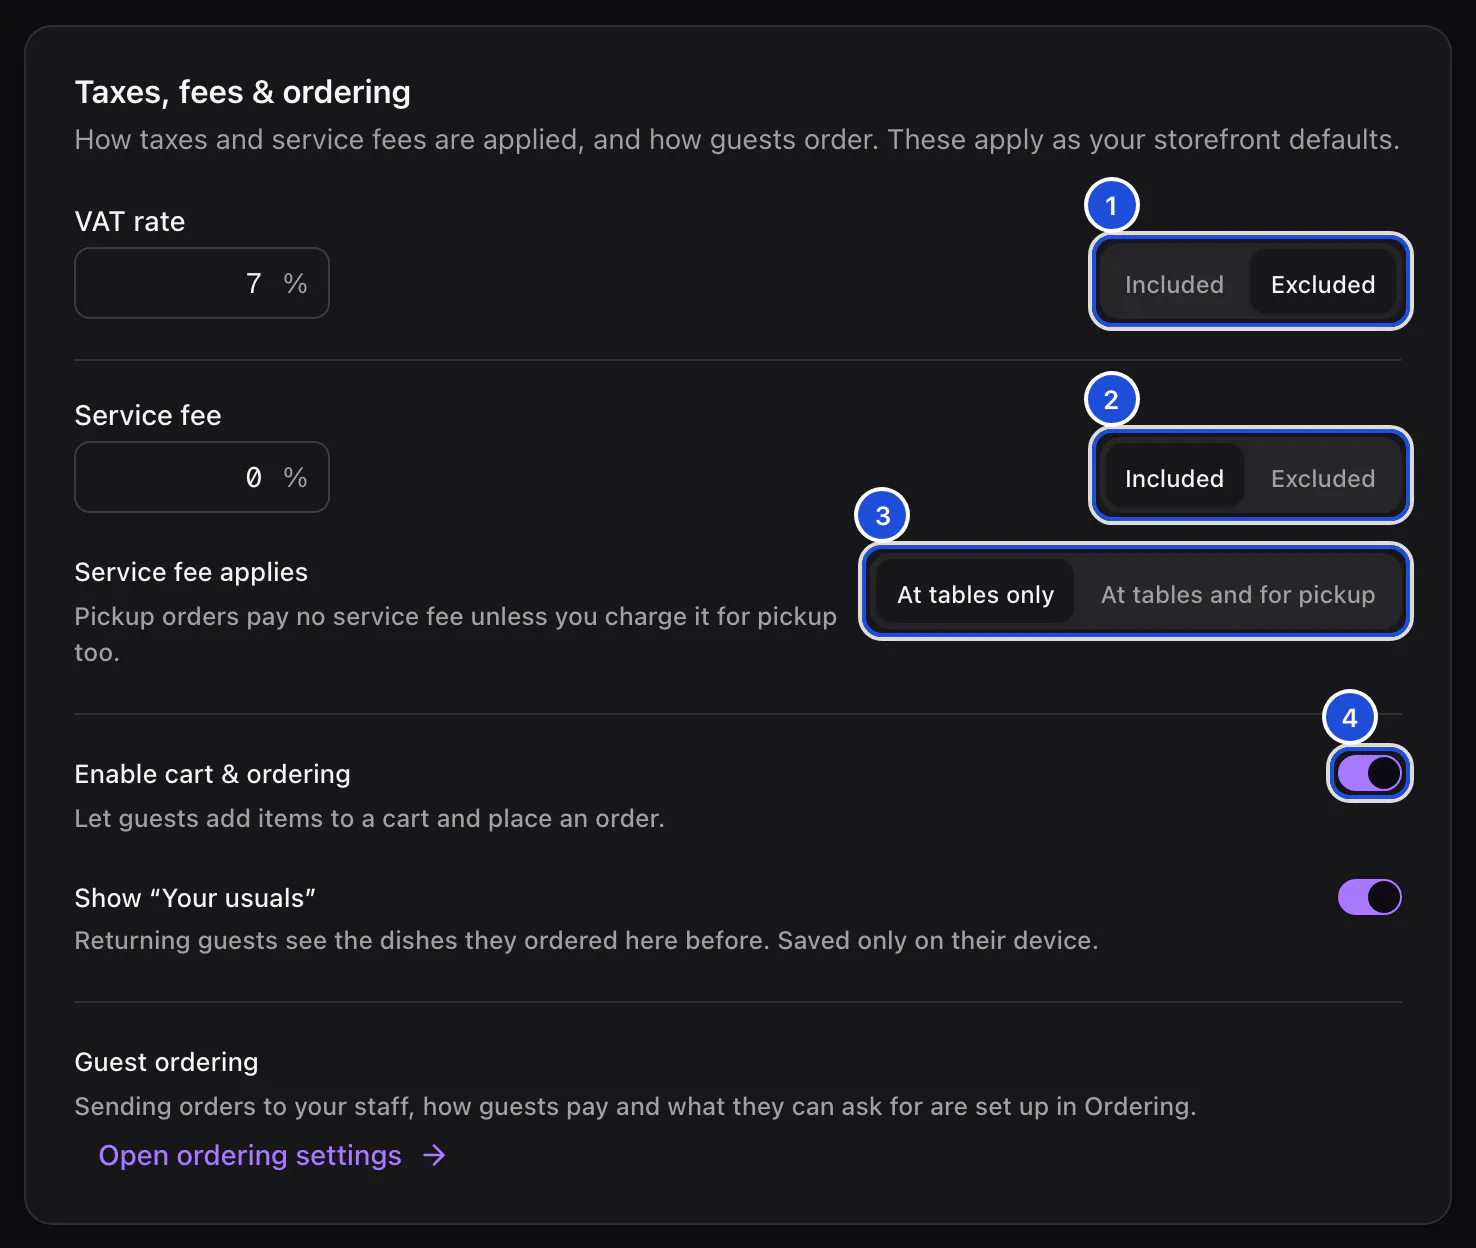Click the Enable cart & ordering label
The image size is (1476, 1248).
pos(213,774)
